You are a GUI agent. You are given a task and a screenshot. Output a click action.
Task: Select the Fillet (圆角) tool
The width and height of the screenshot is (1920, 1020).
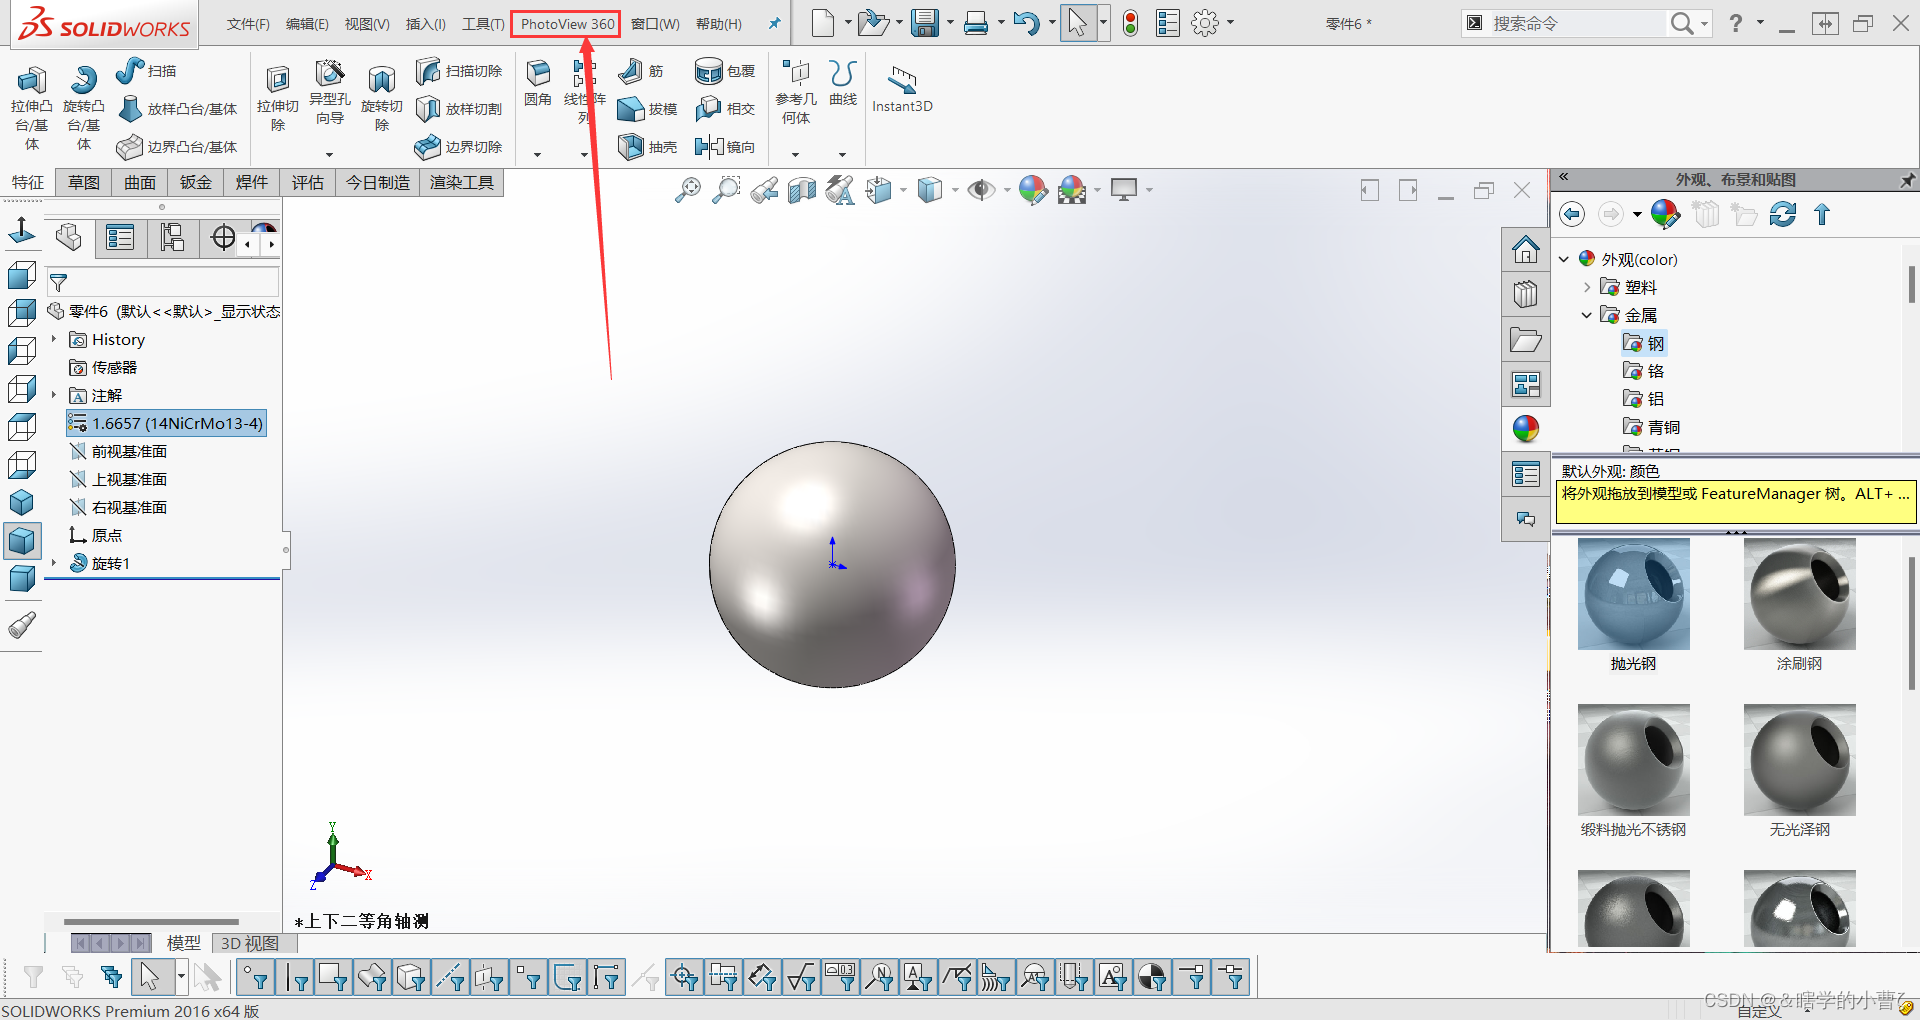click(x=538, y=82)
